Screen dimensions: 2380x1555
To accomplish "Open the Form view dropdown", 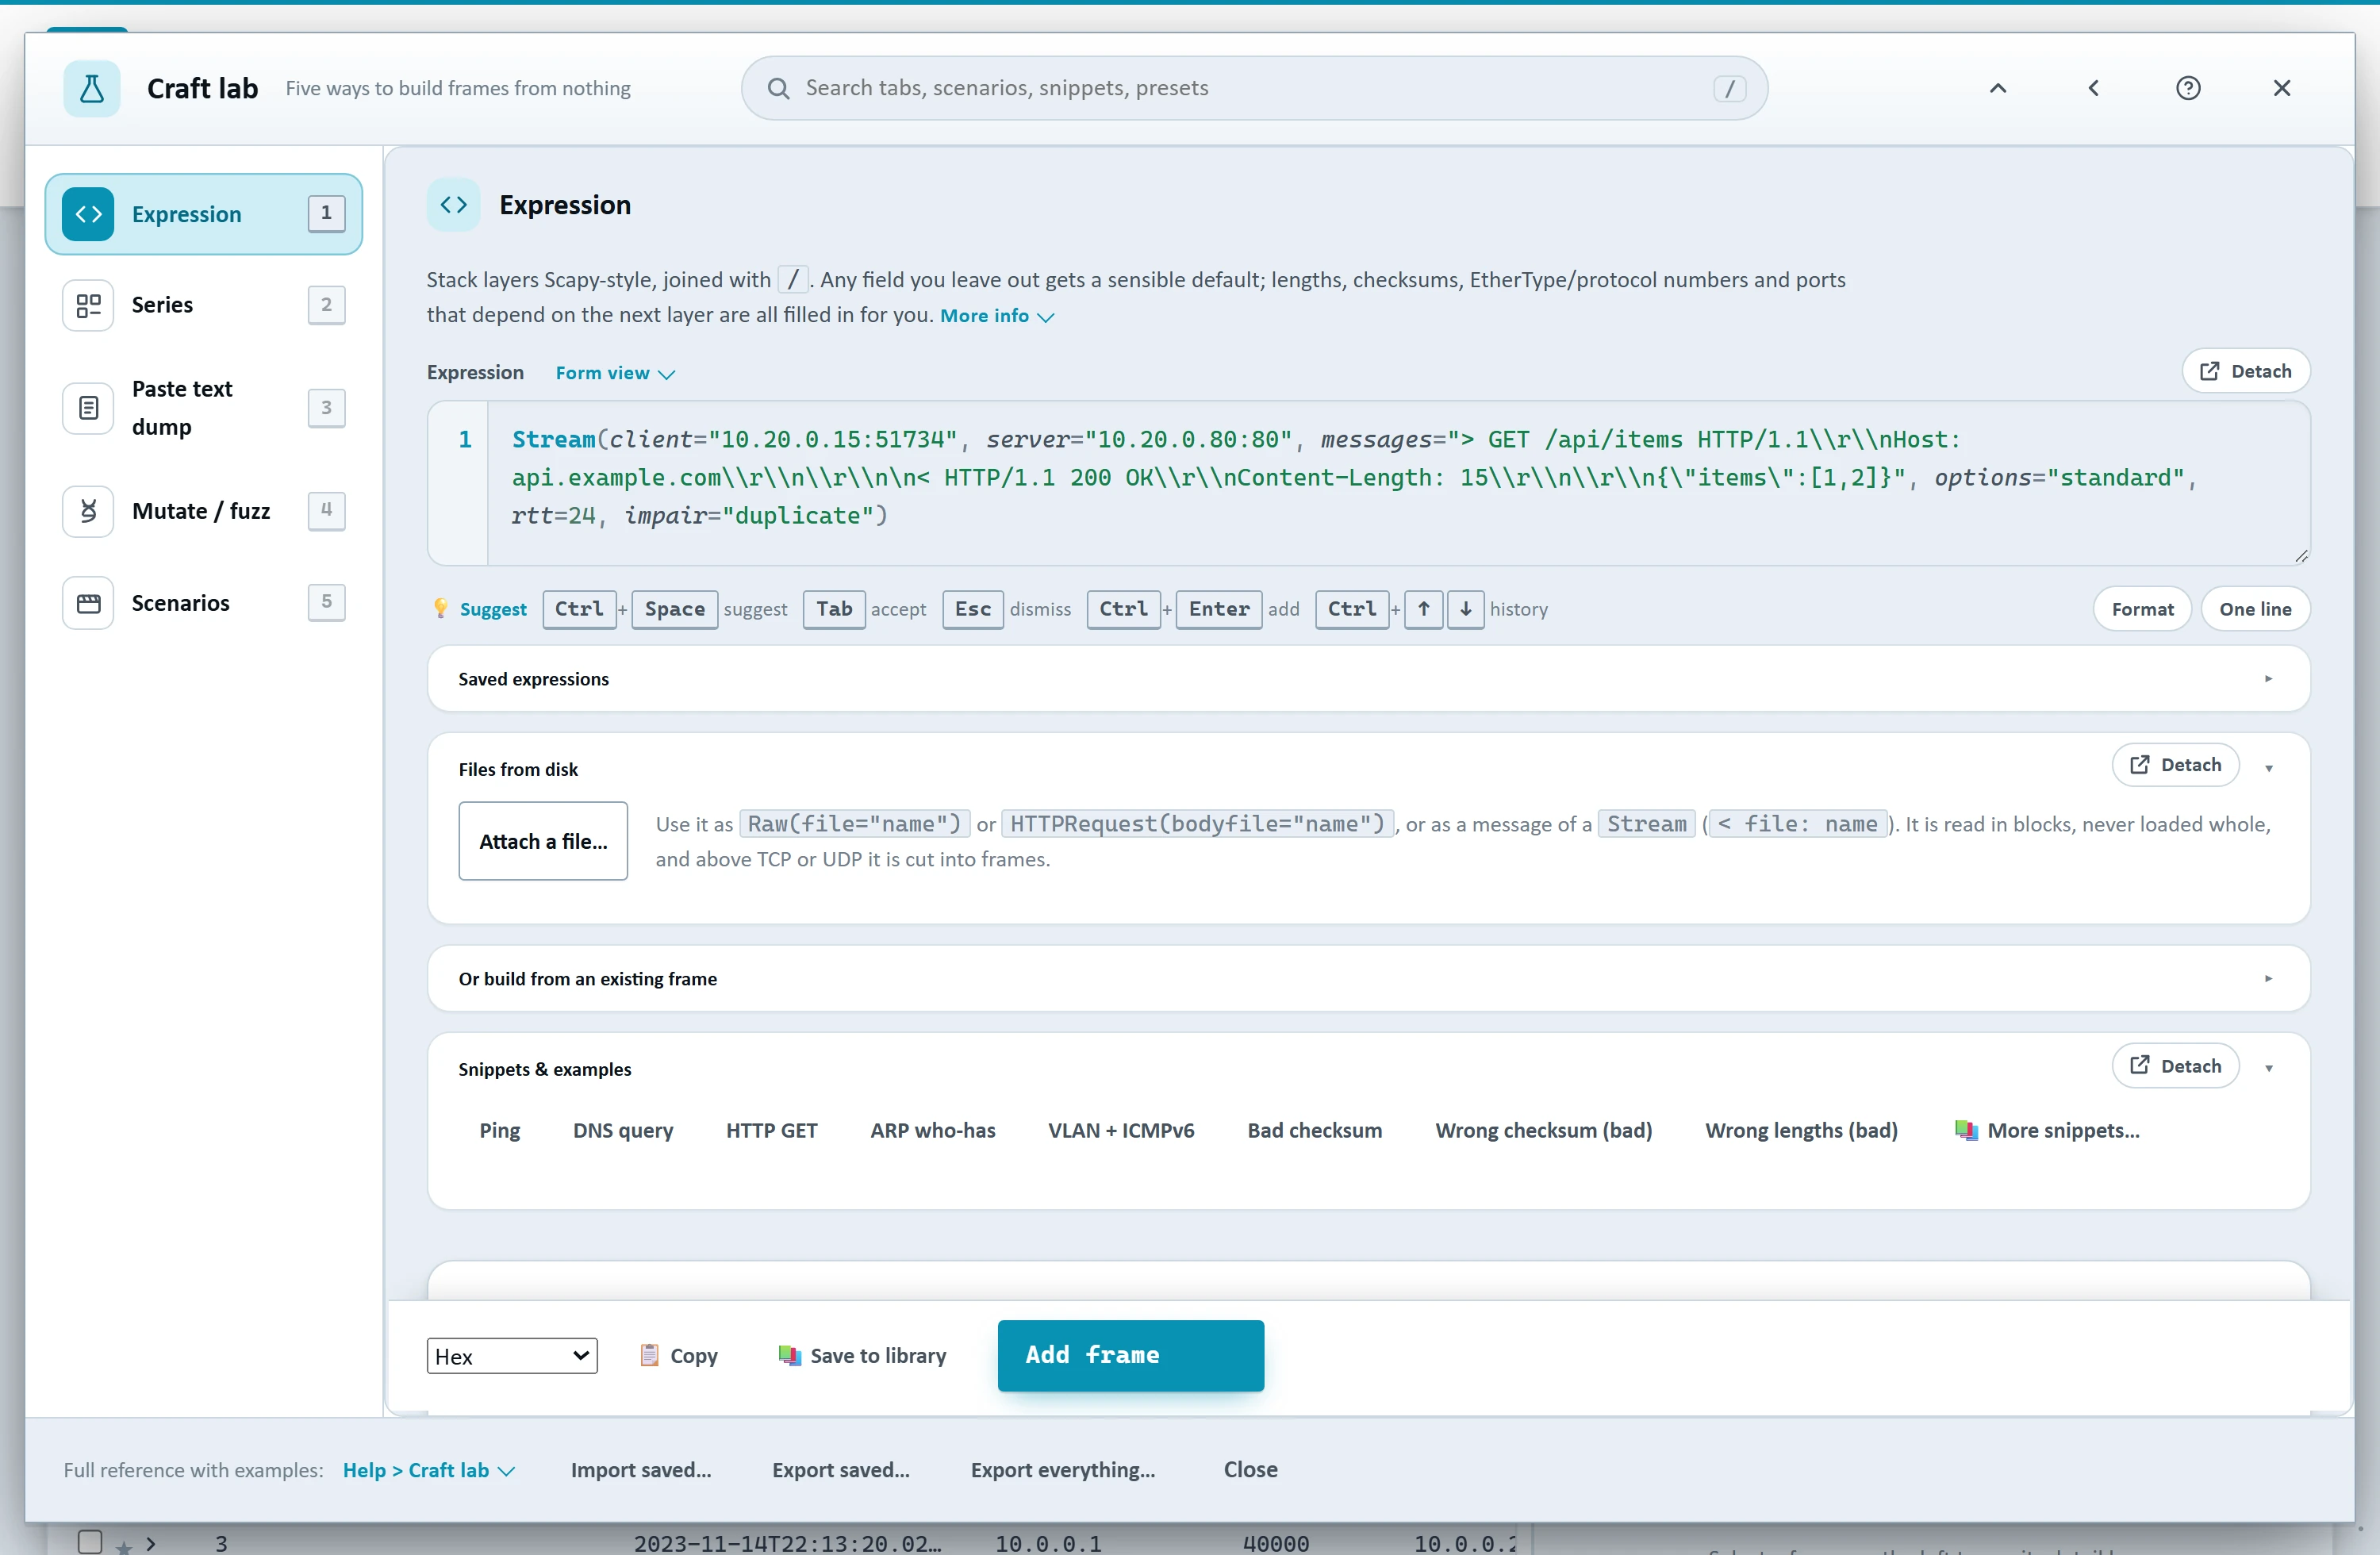I will click(615, 373).
